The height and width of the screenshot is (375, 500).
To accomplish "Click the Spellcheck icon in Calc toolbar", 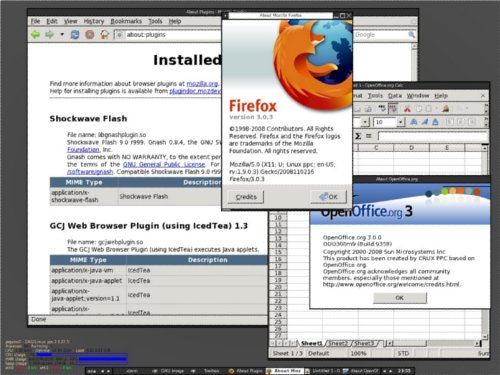I will (x=382, y=108).
